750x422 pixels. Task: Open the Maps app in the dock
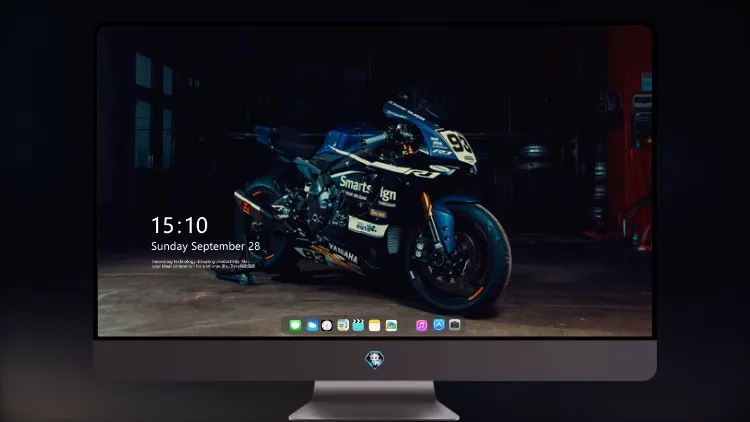pyautogui.click(x=342, y=325)
